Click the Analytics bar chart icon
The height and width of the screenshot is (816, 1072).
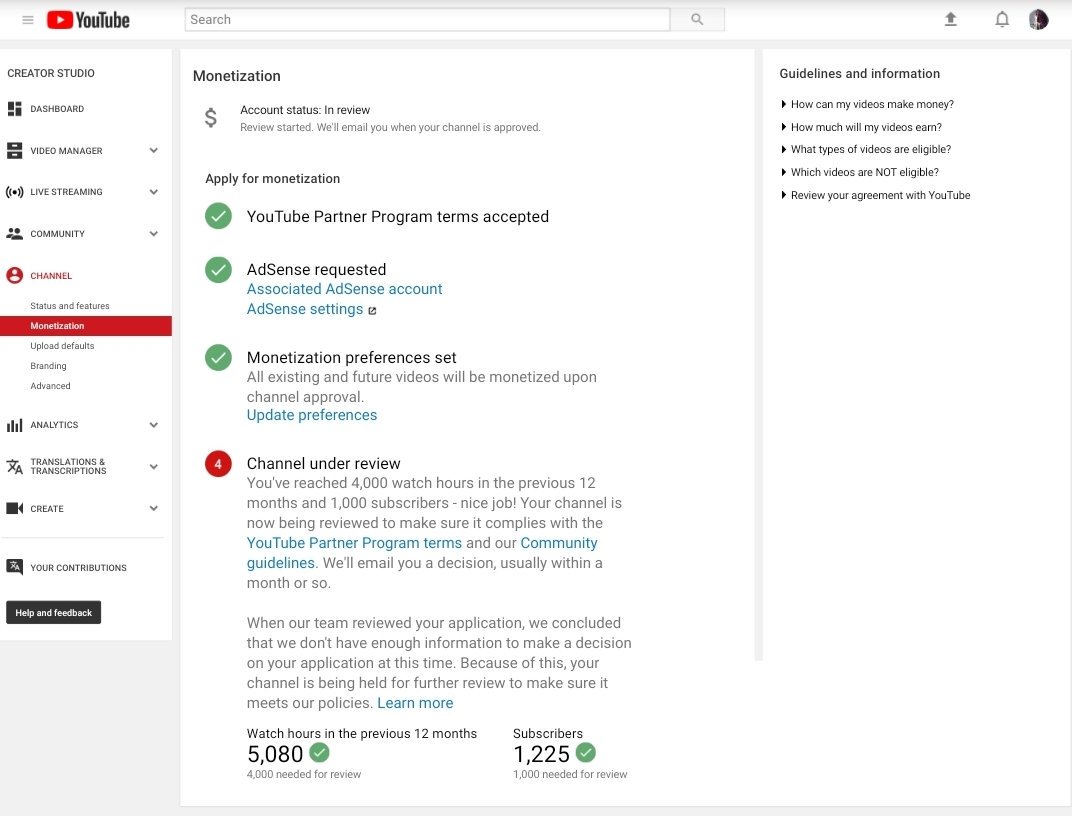[14, 425]
